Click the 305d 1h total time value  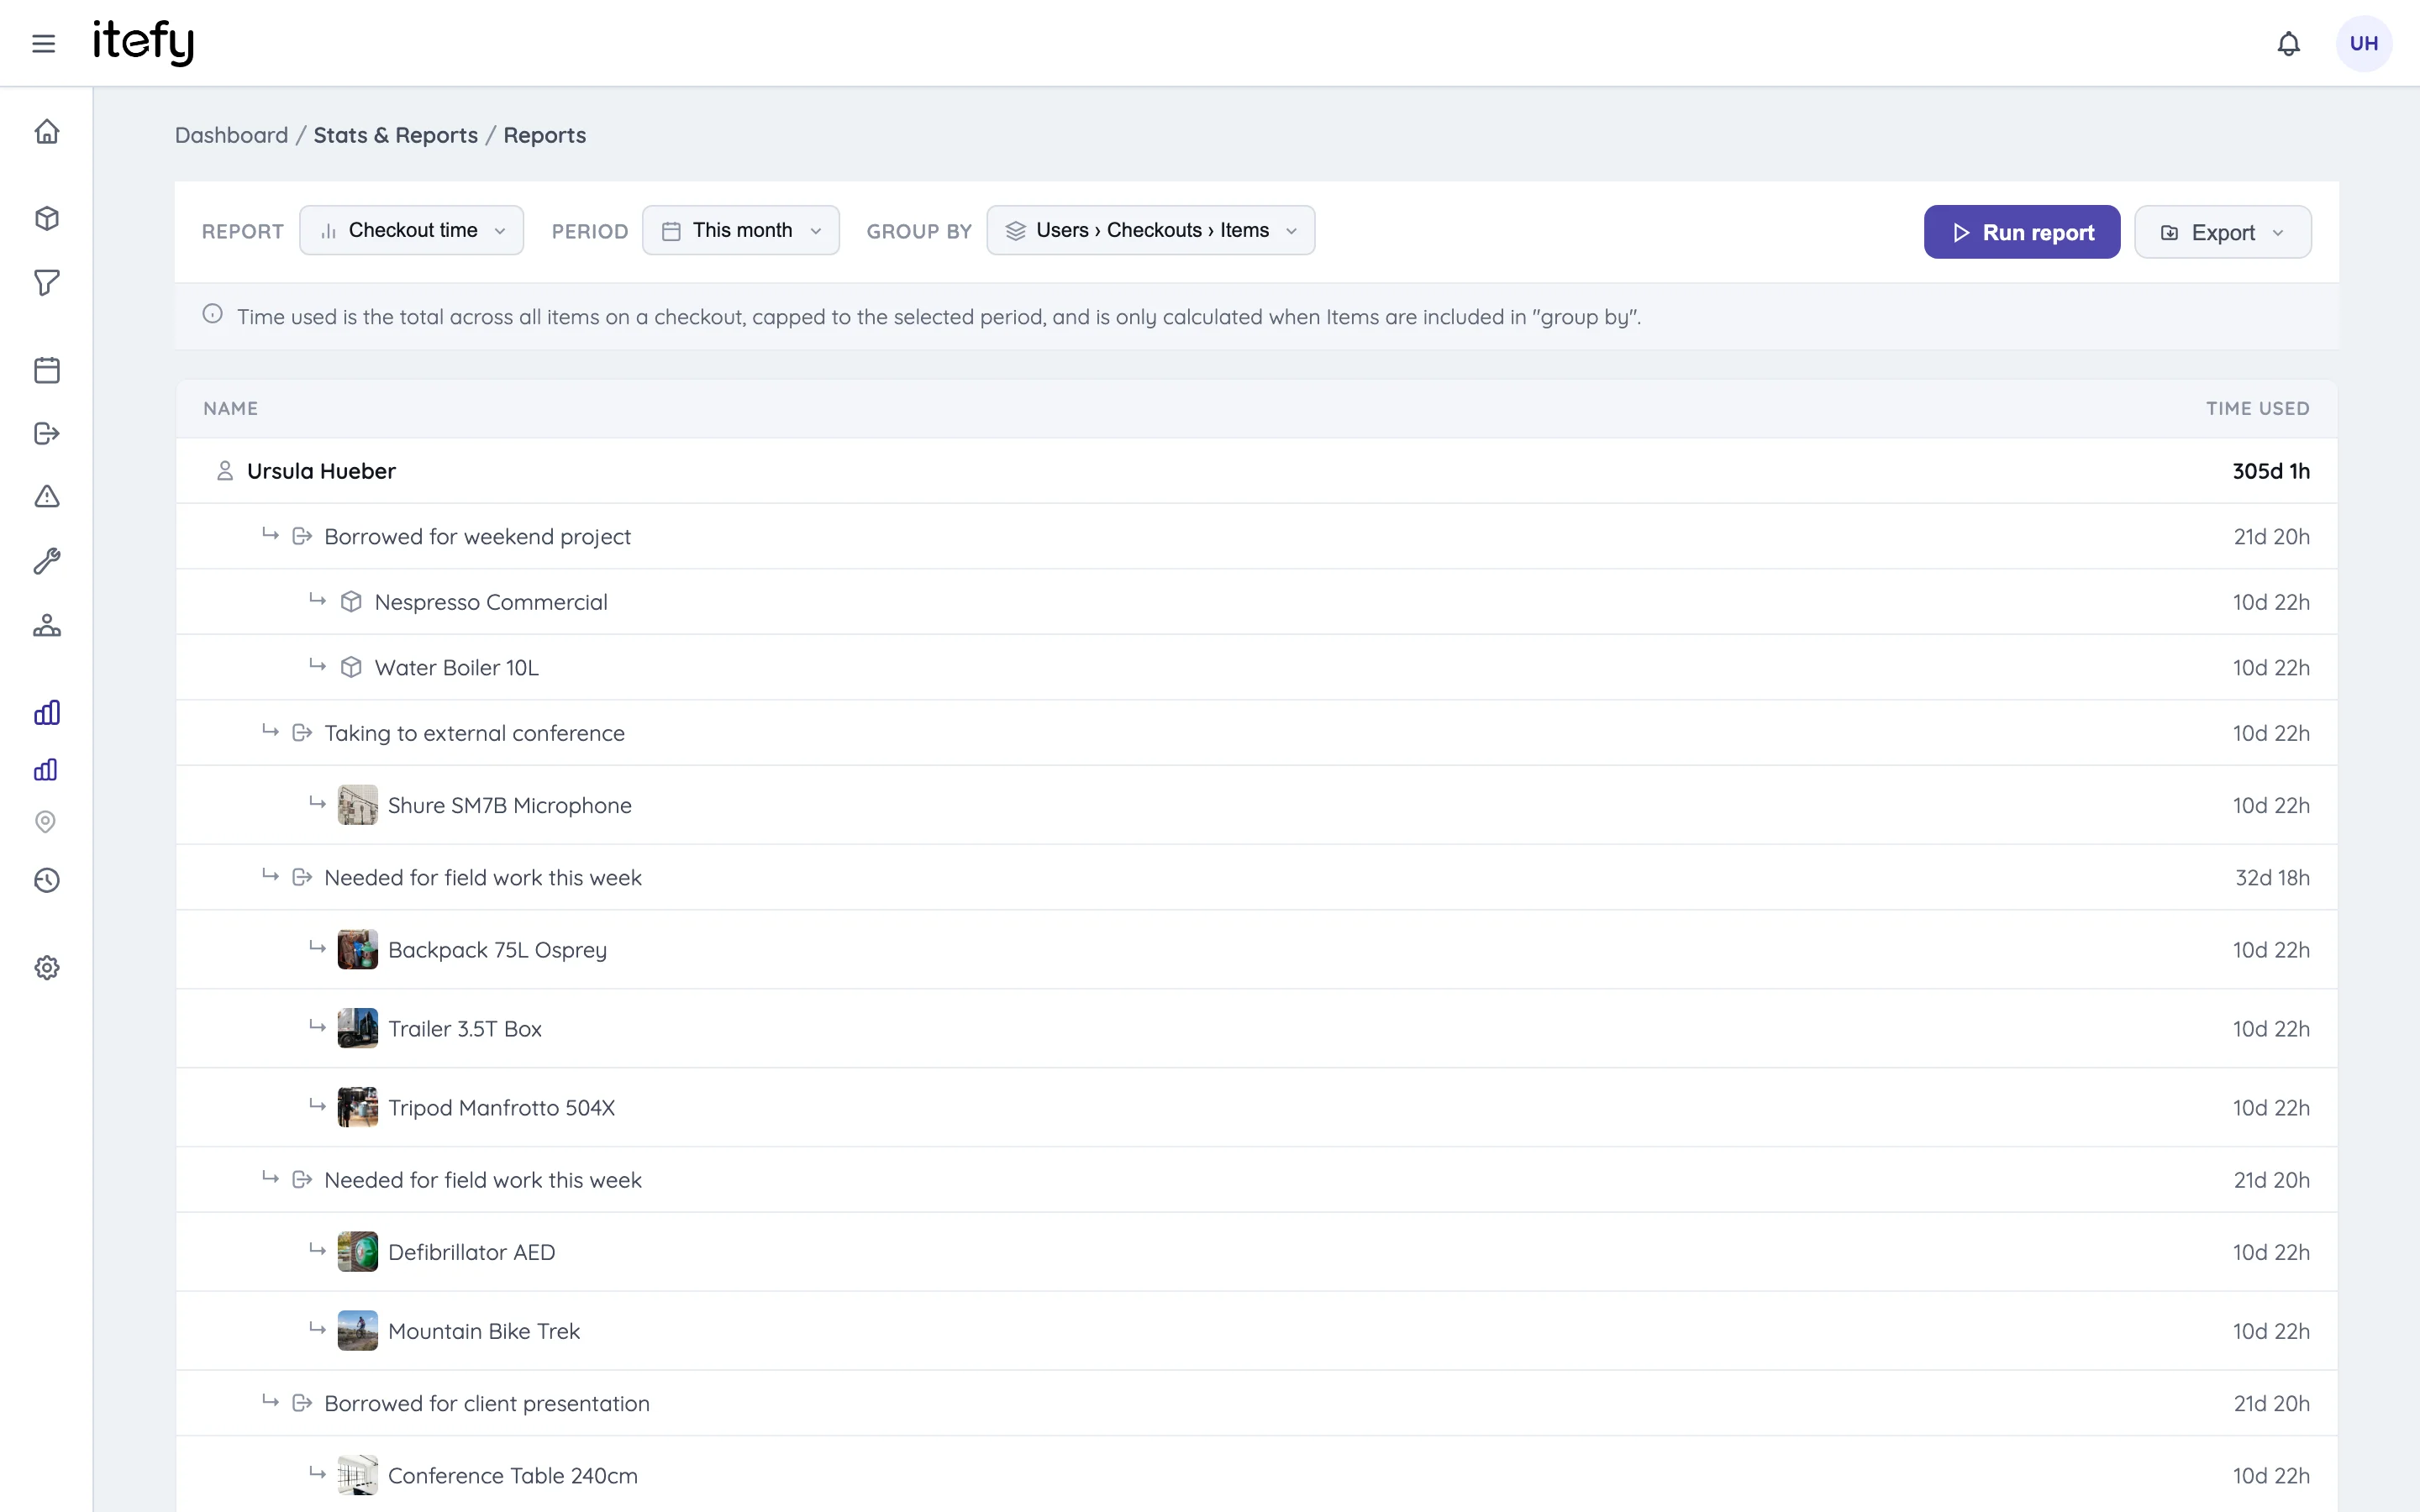point(2271,471)
